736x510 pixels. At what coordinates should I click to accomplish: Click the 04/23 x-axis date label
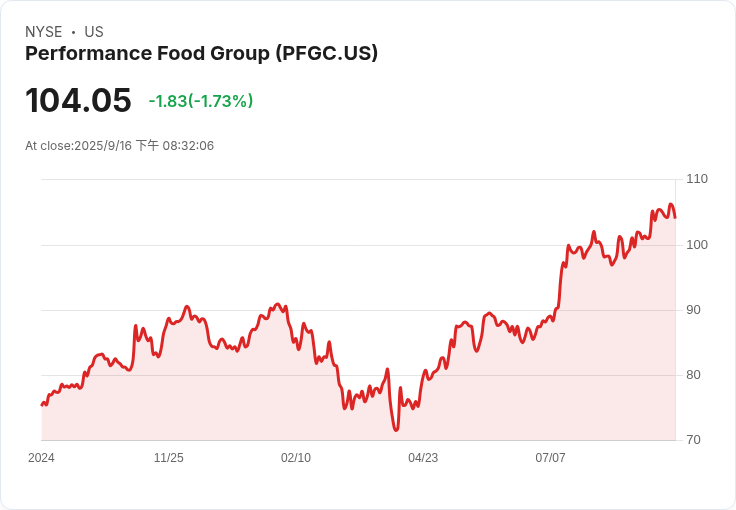pos(423,458)
